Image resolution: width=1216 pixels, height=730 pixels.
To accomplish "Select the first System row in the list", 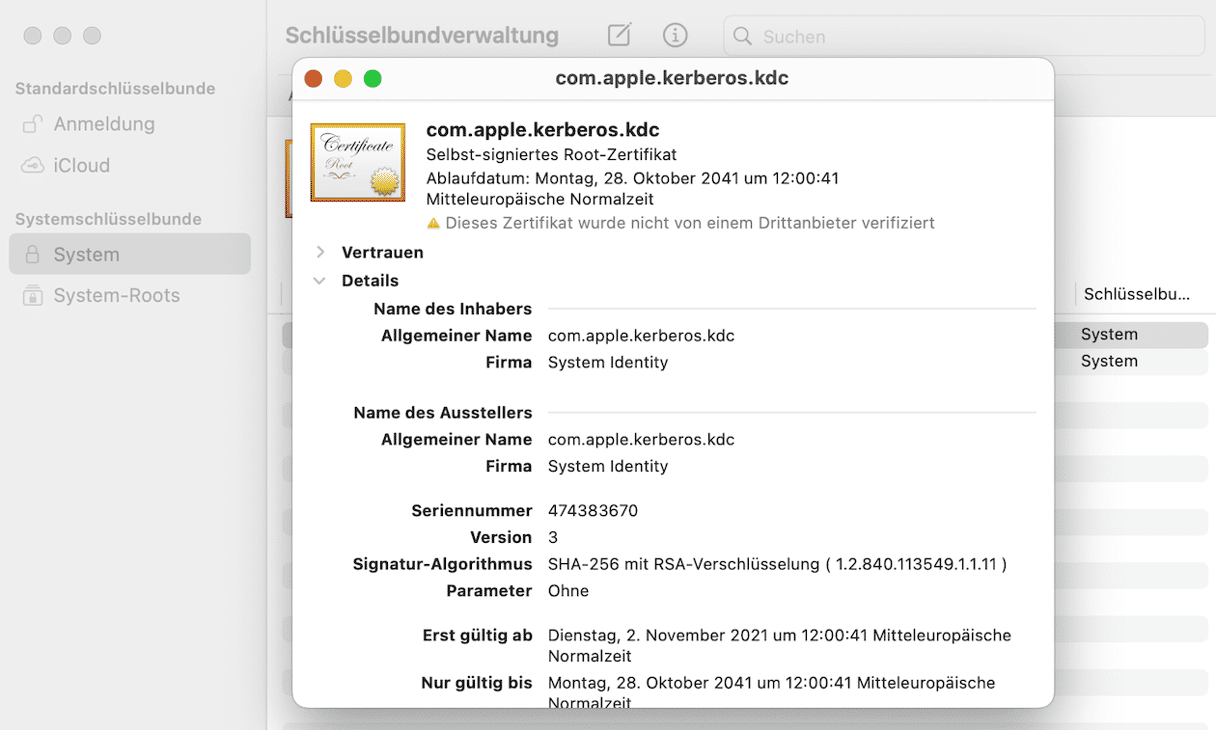I will tap(1109, 334).
